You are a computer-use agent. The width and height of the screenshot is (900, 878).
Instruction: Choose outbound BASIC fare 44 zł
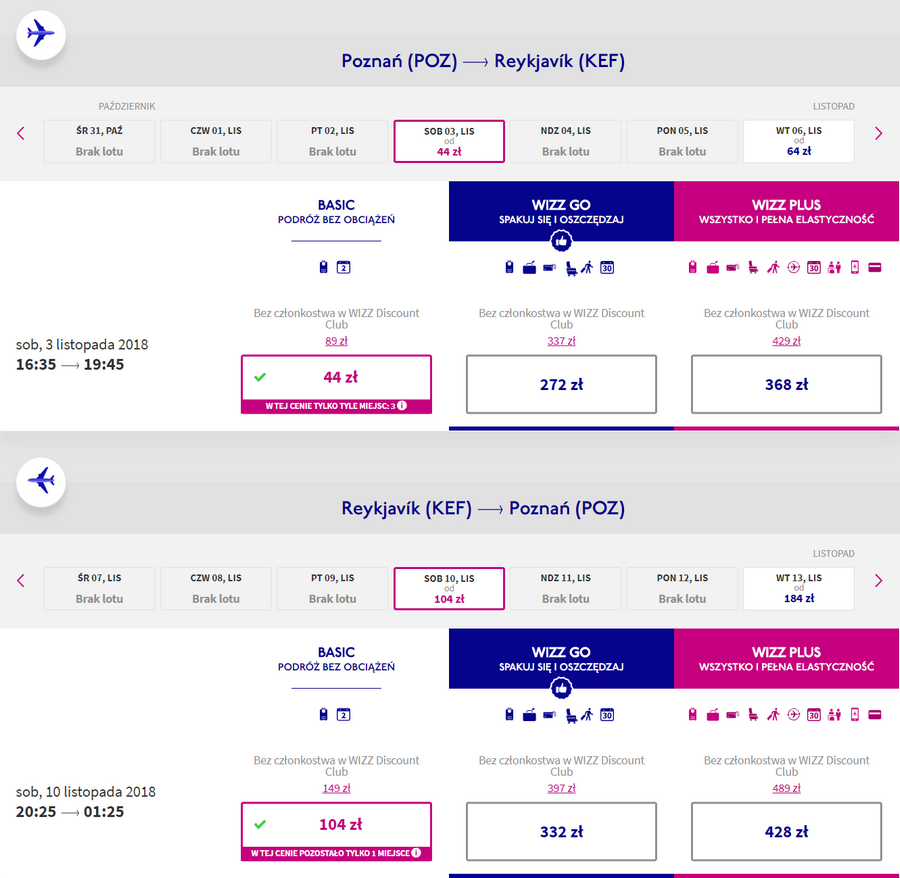coord(336,384)
